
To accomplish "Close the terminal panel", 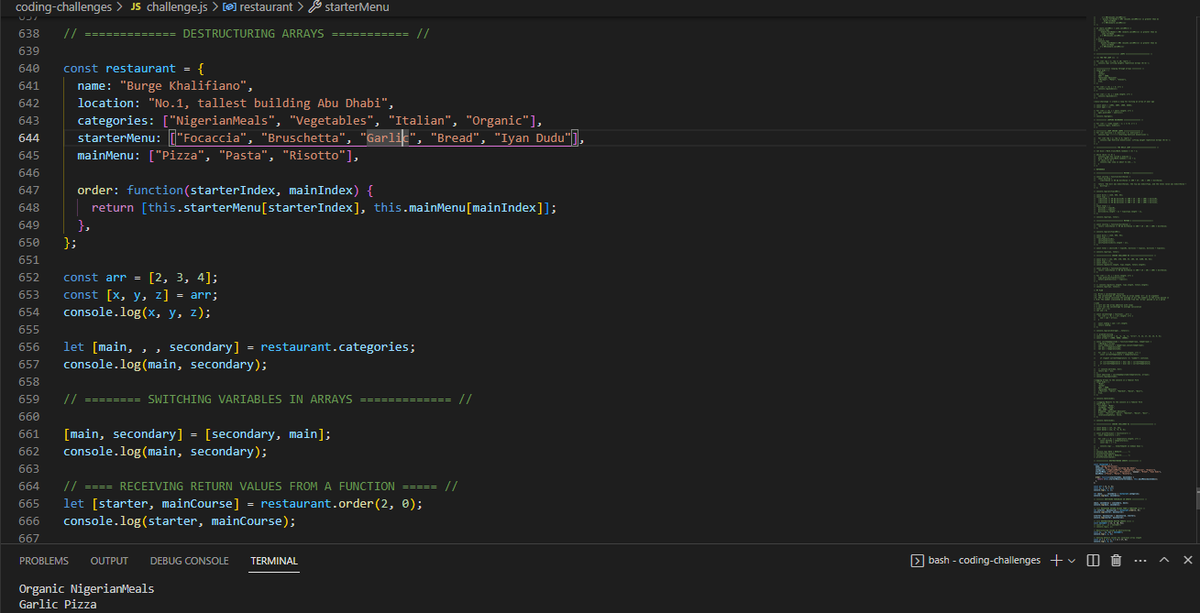I will [1187, 560].
